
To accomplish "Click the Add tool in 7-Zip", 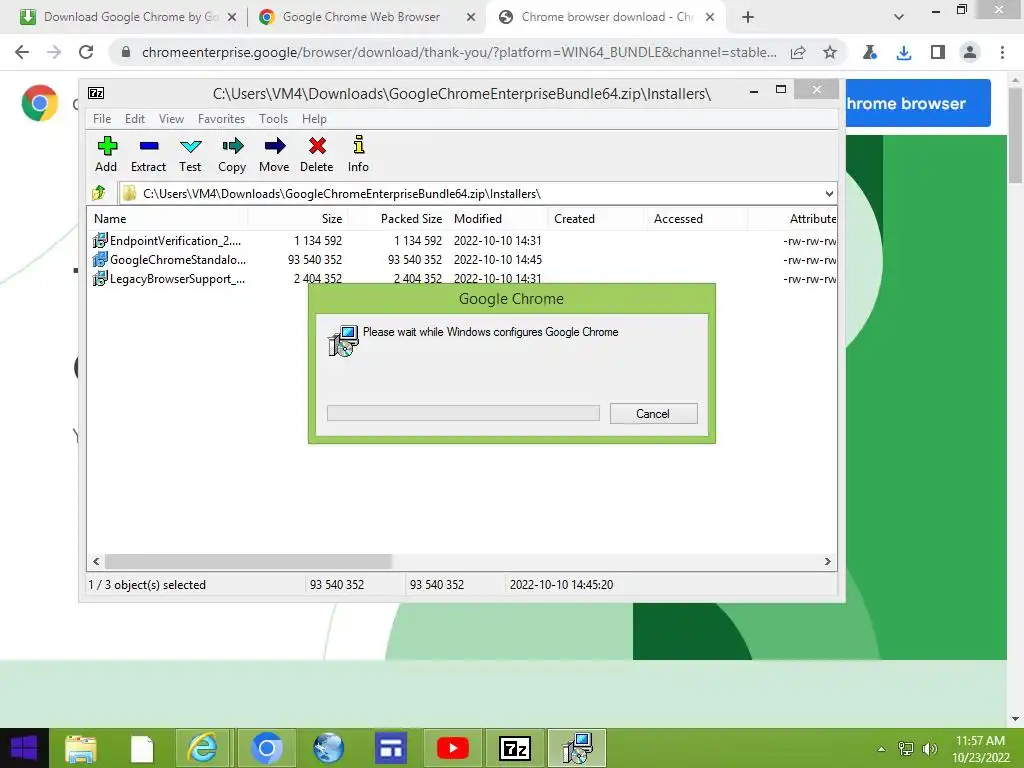I will click(x=106, y=155).
